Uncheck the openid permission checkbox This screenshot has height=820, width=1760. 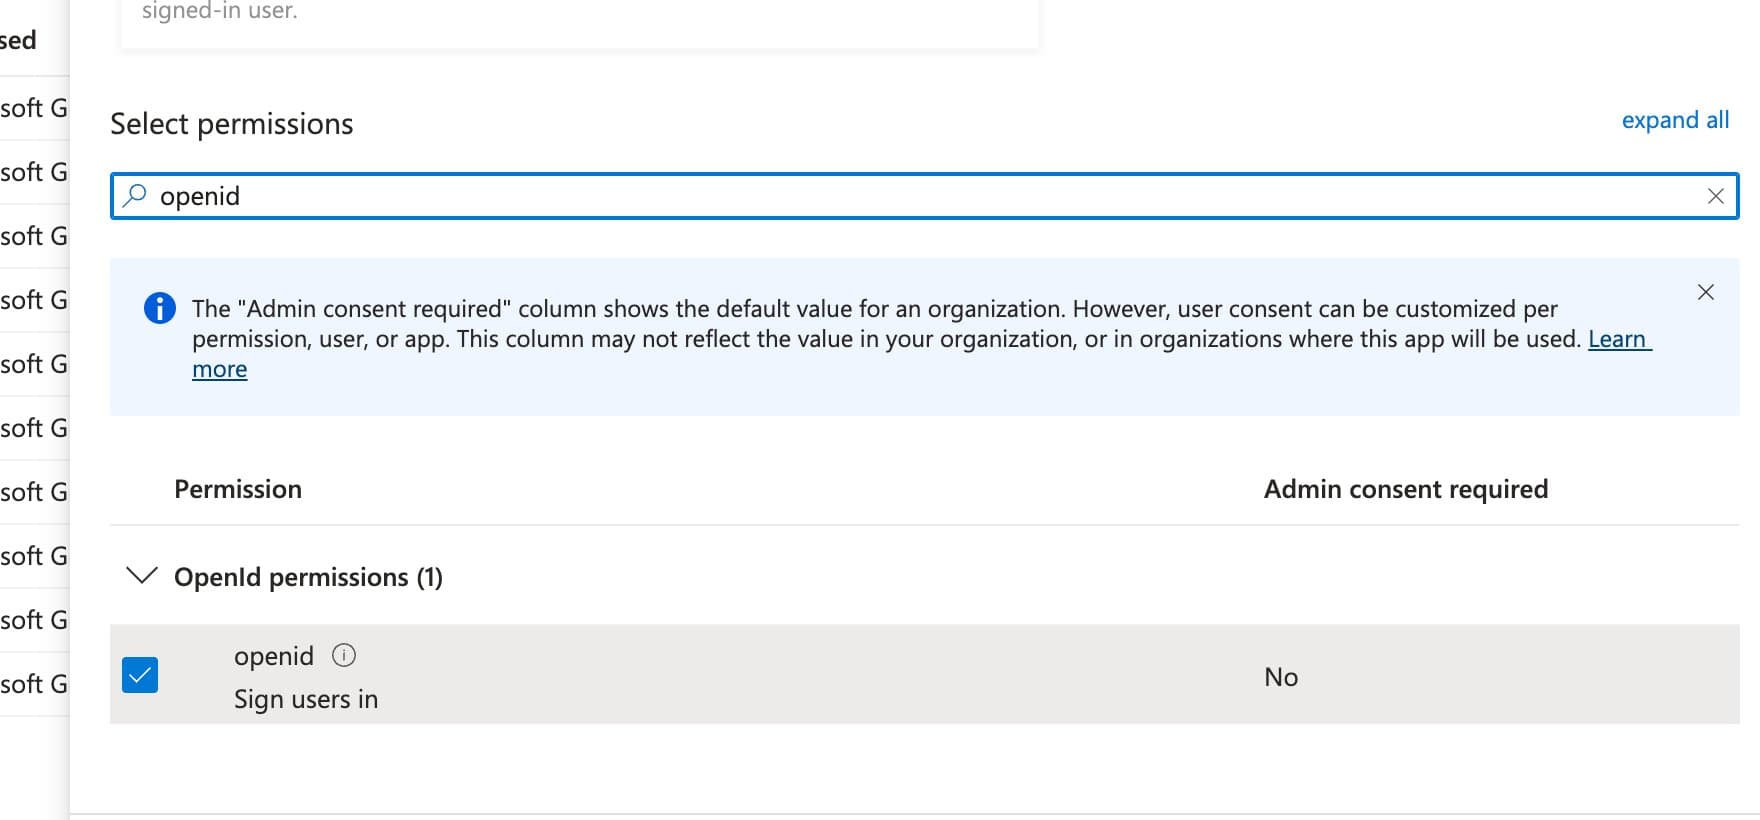click(140, 675)
